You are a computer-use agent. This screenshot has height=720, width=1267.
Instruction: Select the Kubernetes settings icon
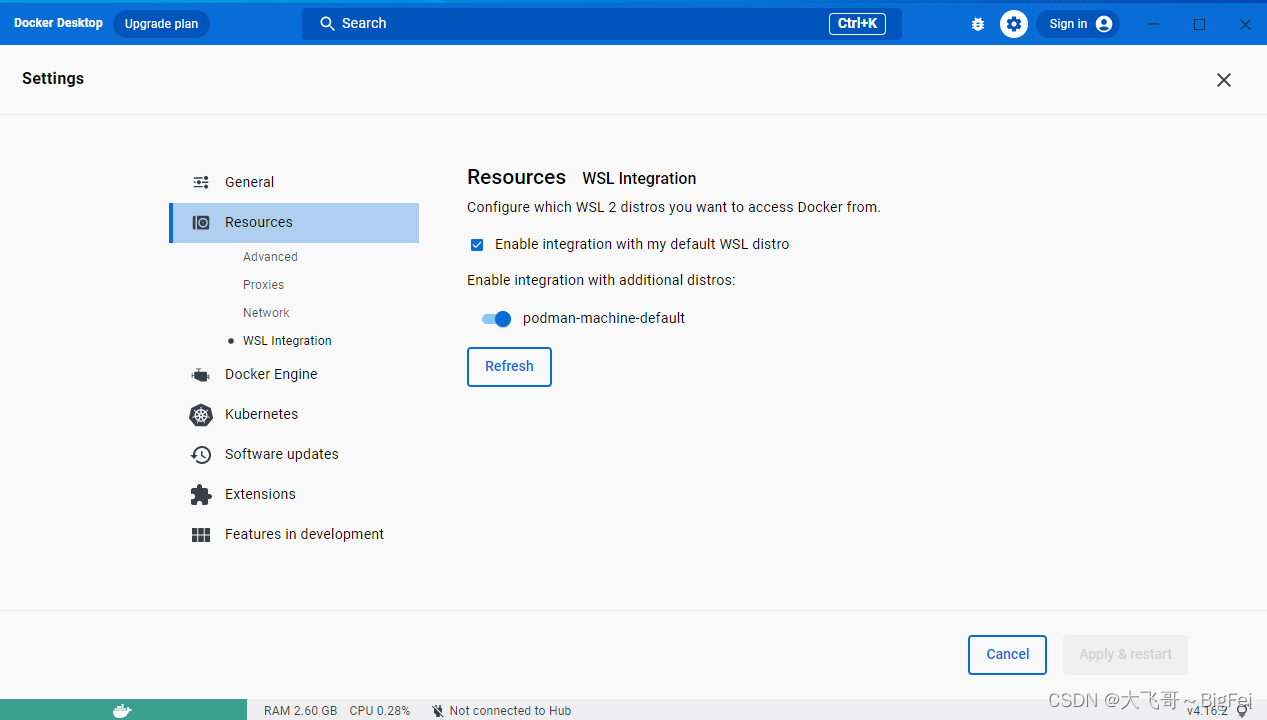click(x=200, y=414)
